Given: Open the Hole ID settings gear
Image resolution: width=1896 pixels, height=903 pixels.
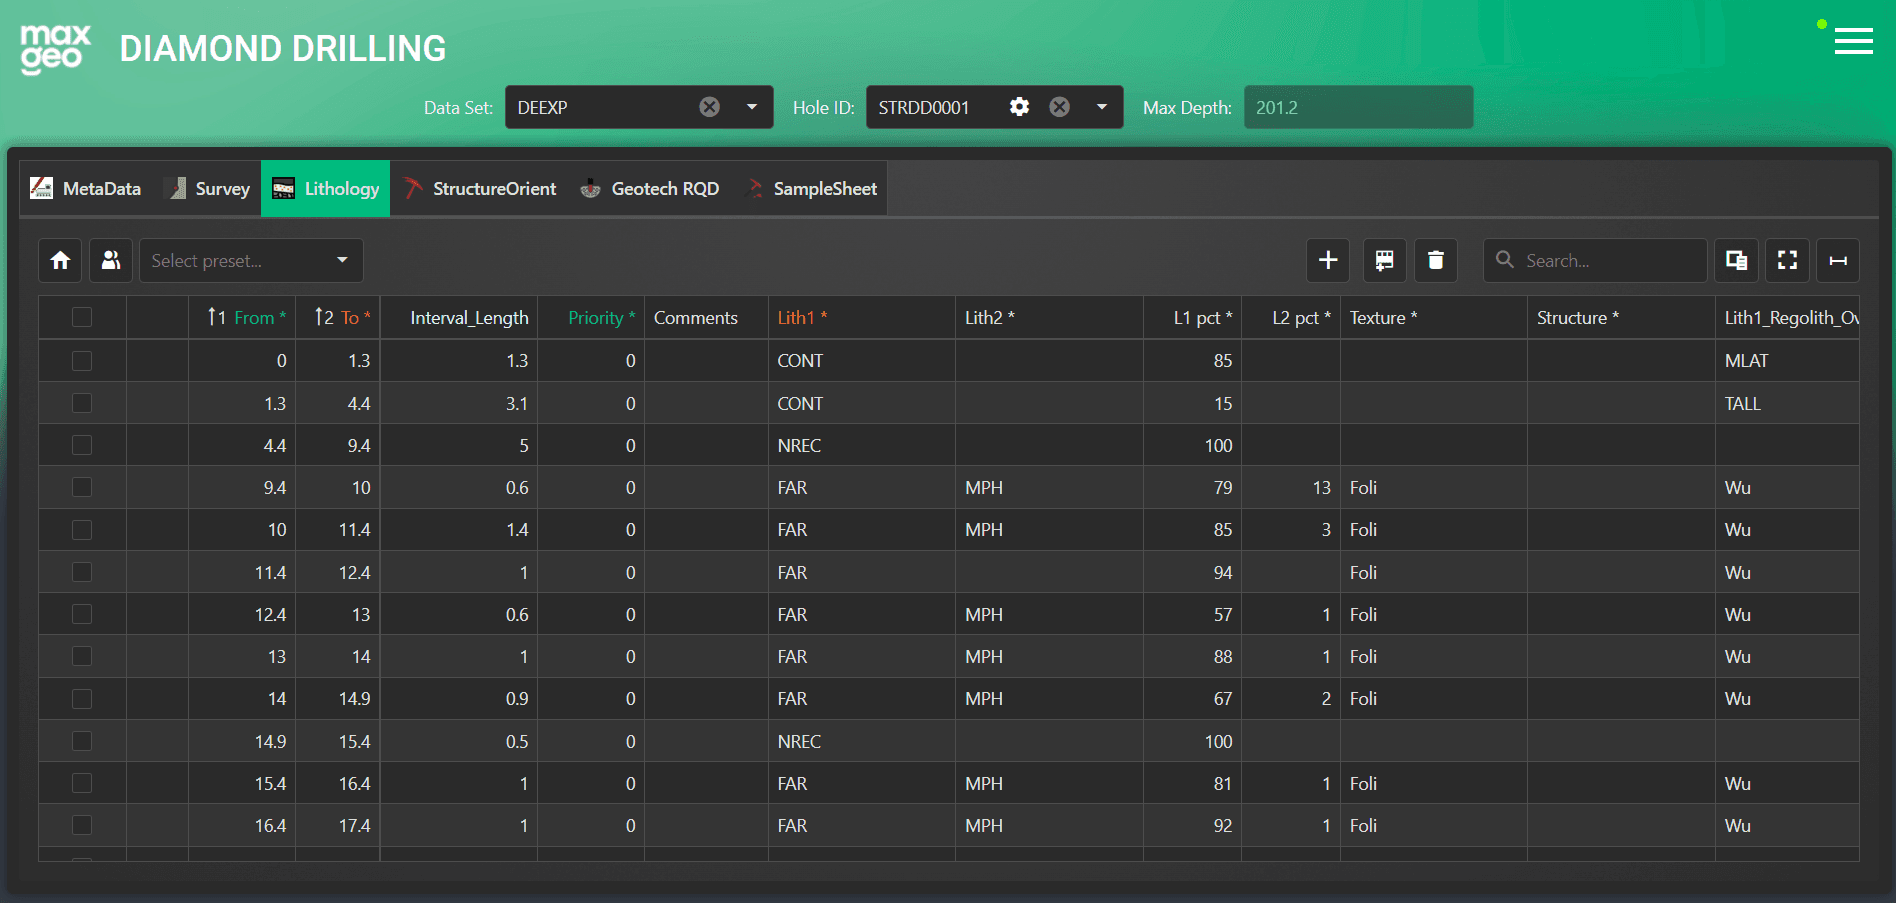Looking at the screenshot, I should 1019,107.
